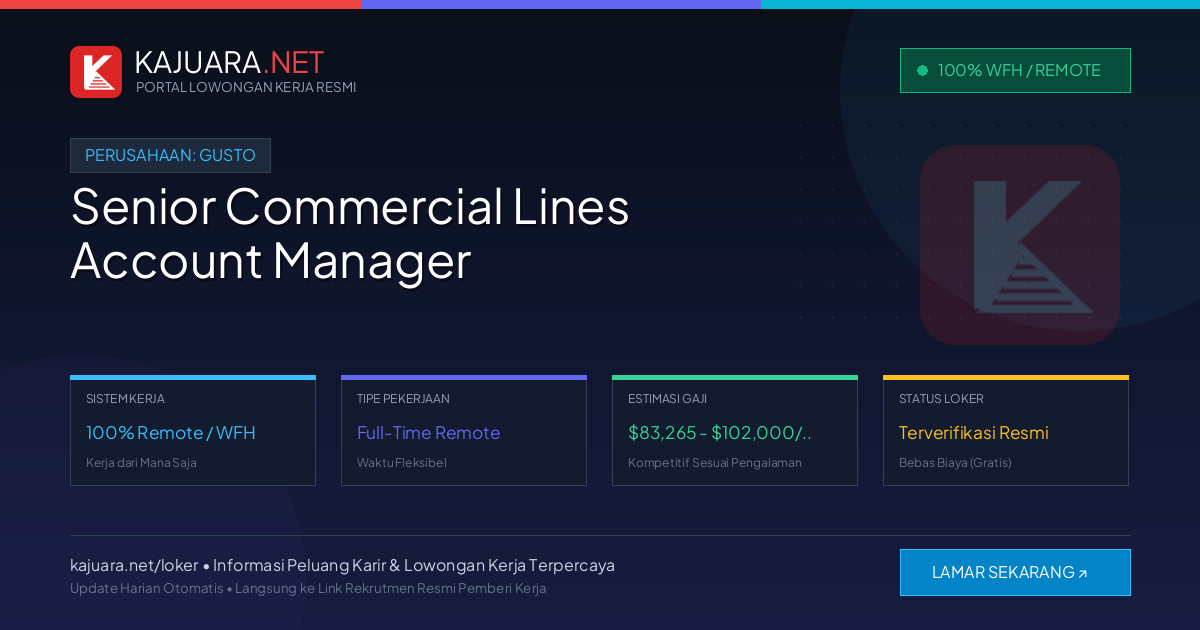The width and height of the screenshot is (1200, 630).
Task: Open the ESTIMASI GAJI card
Action: [735, 431]
